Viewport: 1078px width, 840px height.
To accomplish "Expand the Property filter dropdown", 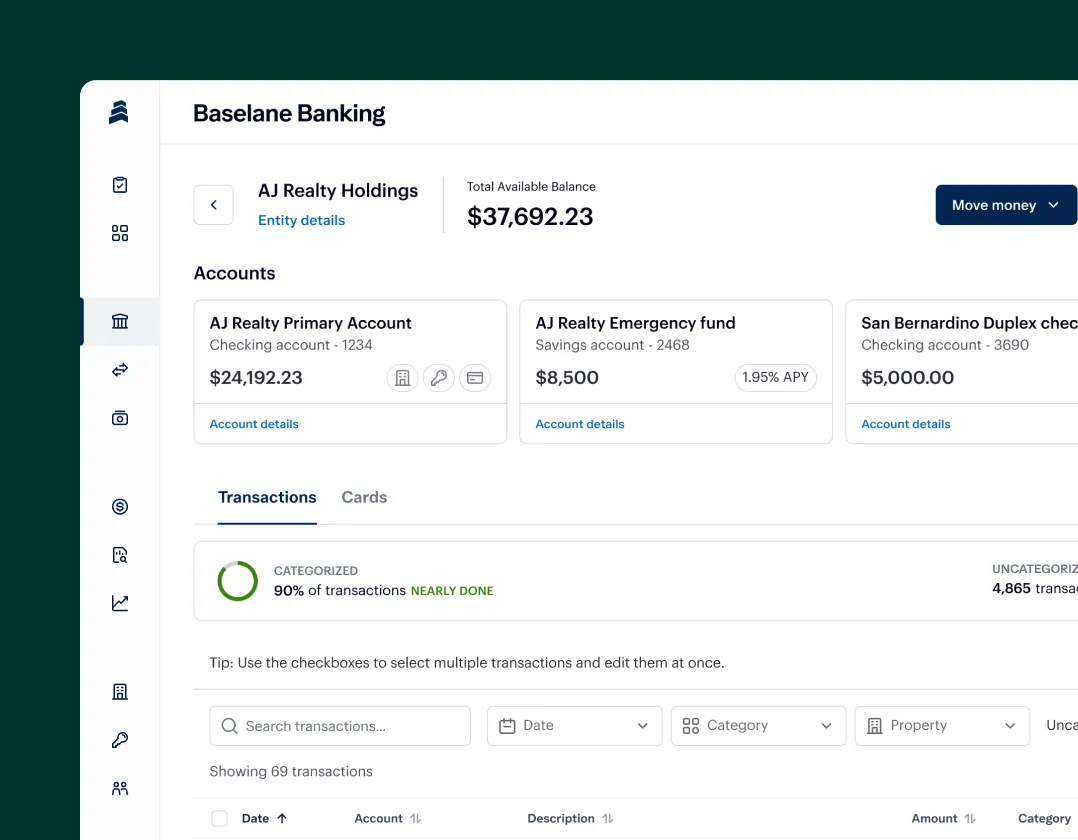I will [942, 726].
